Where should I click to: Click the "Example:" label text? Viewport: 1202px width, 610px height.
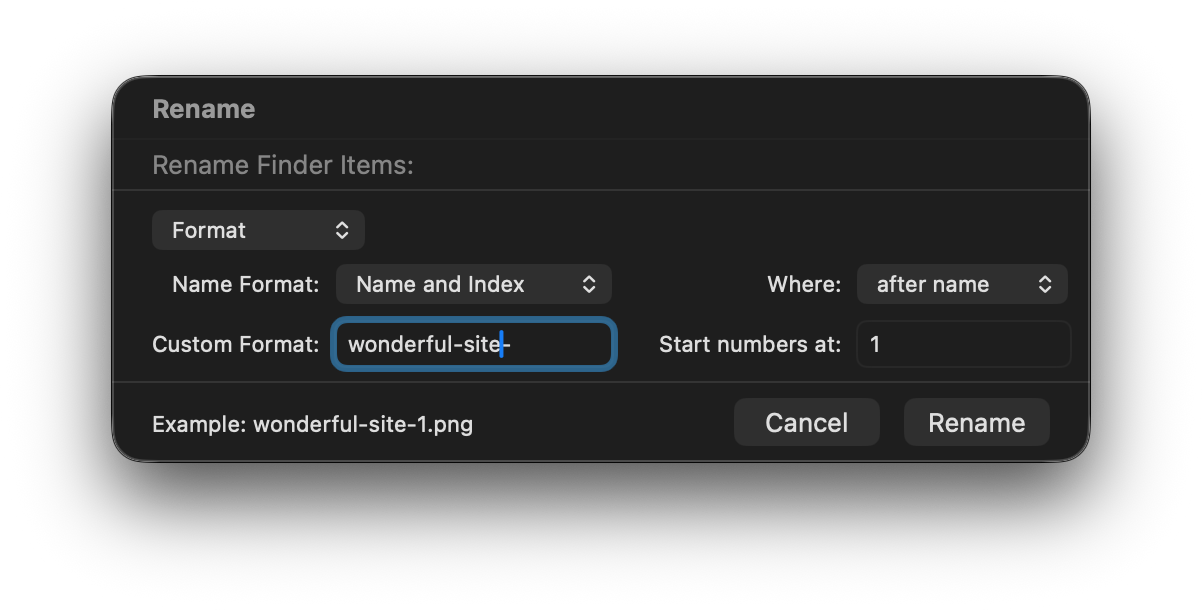(199, 424)
